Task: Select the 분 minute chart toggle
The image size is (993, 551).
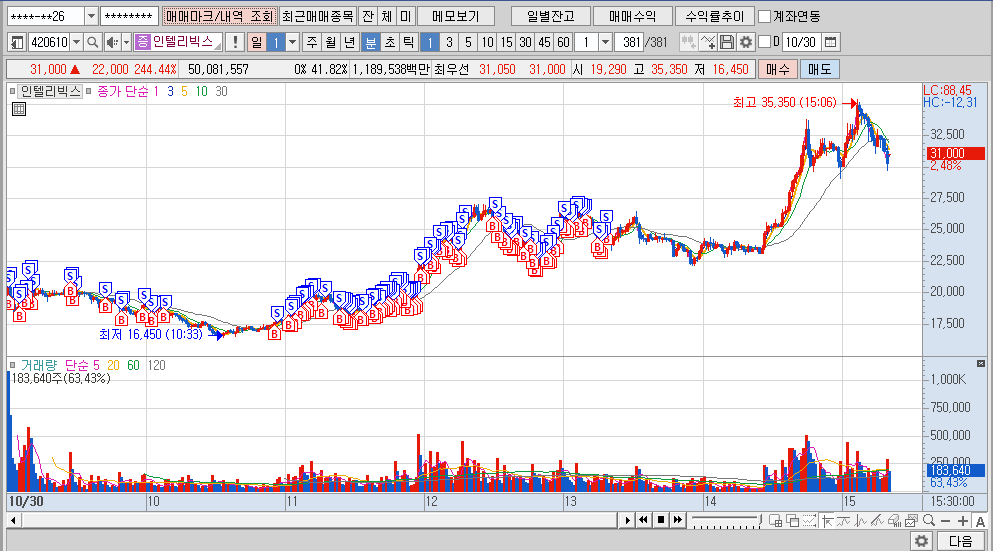Action: pos(370,42)
